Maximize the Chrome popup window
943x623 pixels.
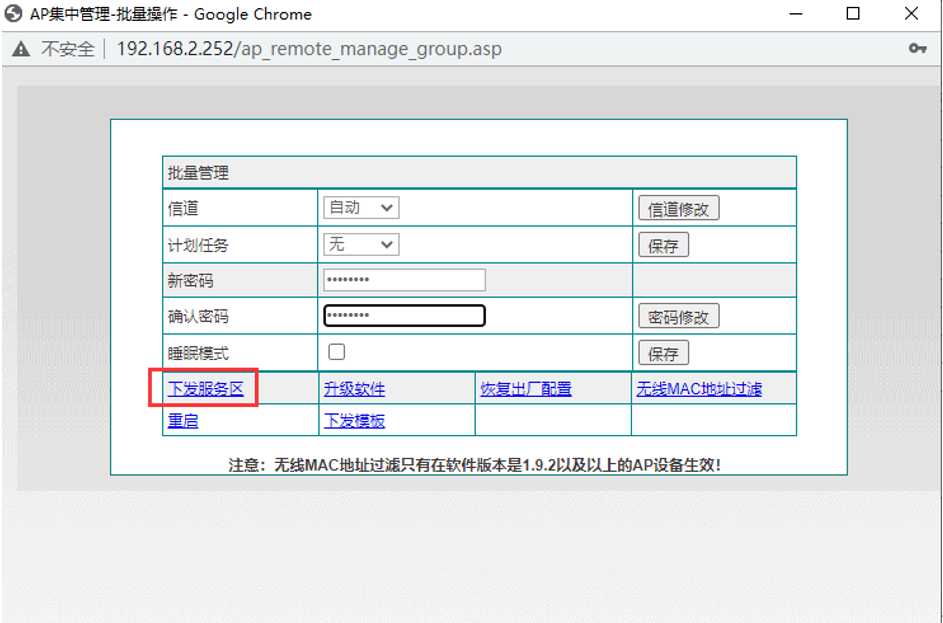click(853, 14)
